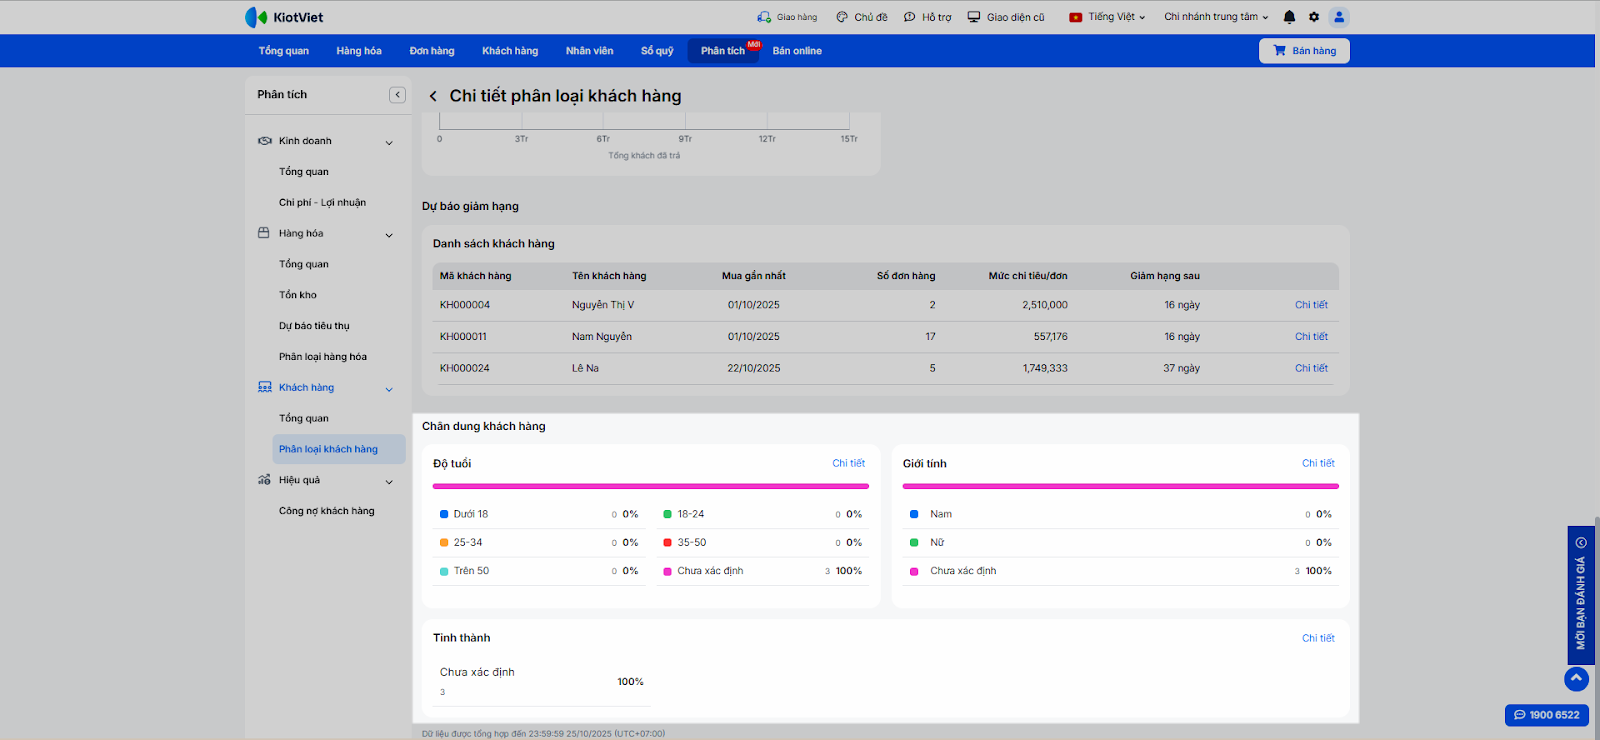Viewport: 1600px width, 740px height.
Task: Open Chi tiết link for Lê Na
Action: coord(1311,368)
